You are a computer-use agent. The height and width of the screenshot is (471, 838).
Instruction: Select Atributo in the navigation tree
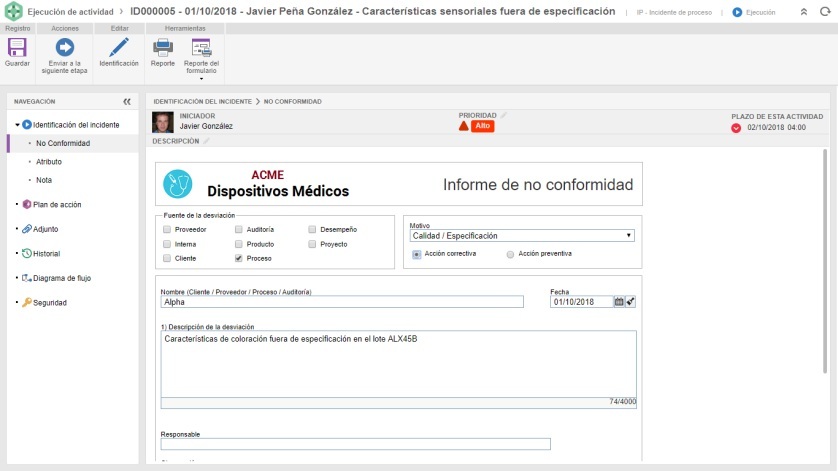pyautogui.click(x=49, y=161)
